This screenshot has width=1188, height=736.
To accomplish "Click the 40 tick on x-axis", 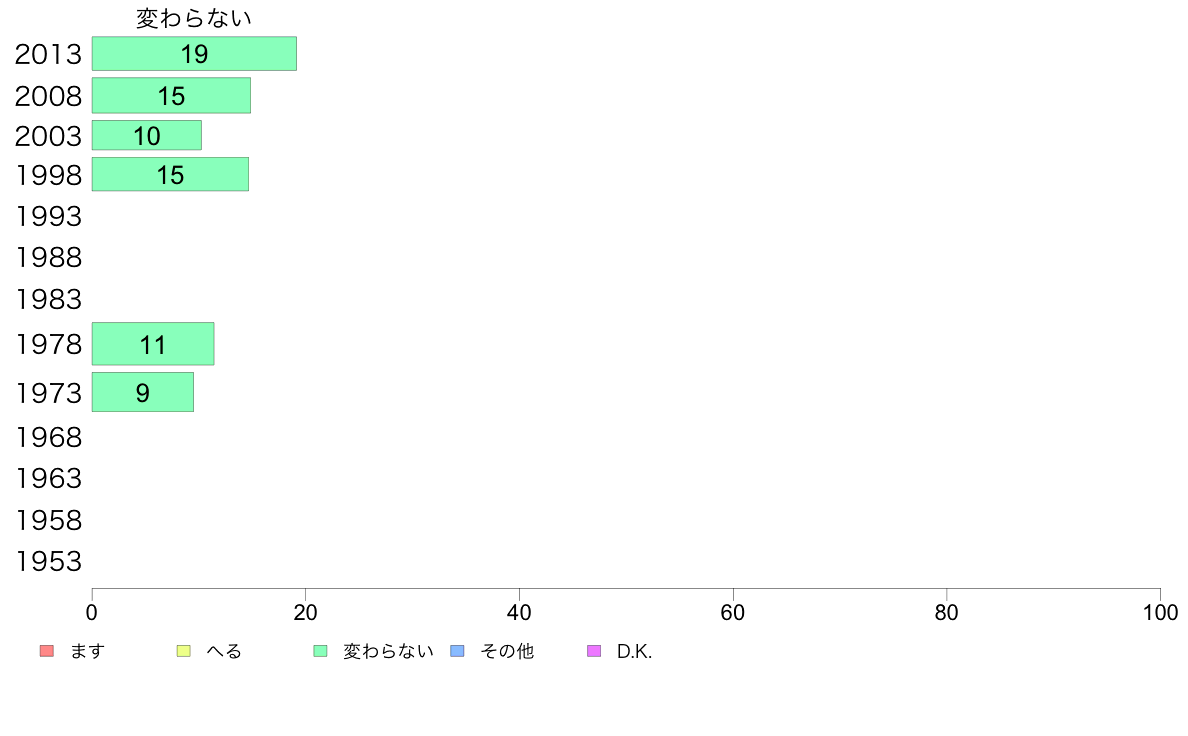I will [x=519, y=612].
